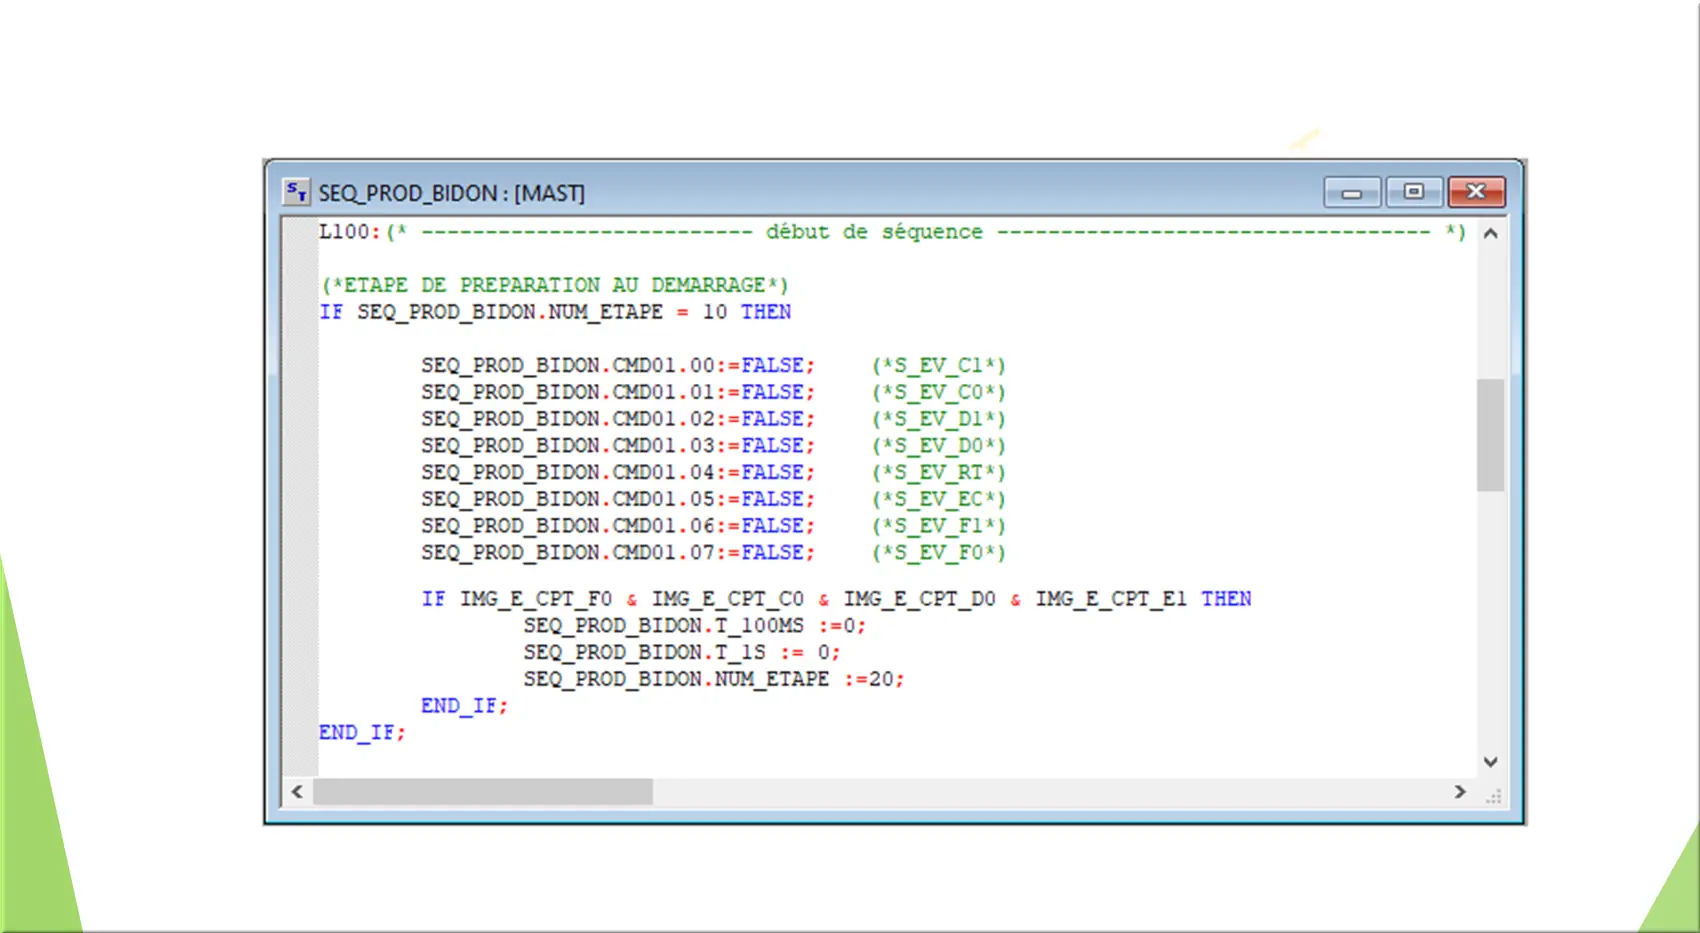Image resolution: width=1700 pixels, height=933 pixels.
Task: Click the horizontal scrollbar thumb
Action: pos(483,792)
